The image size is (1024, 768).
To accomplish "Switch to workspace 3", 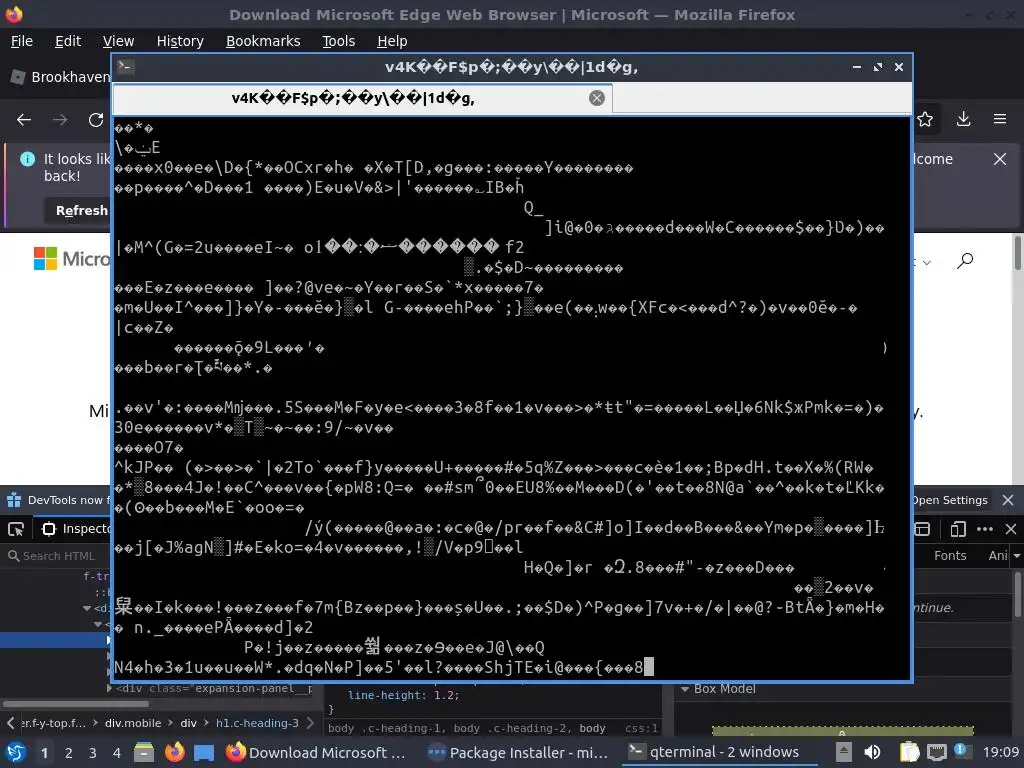I will [93, 753].
